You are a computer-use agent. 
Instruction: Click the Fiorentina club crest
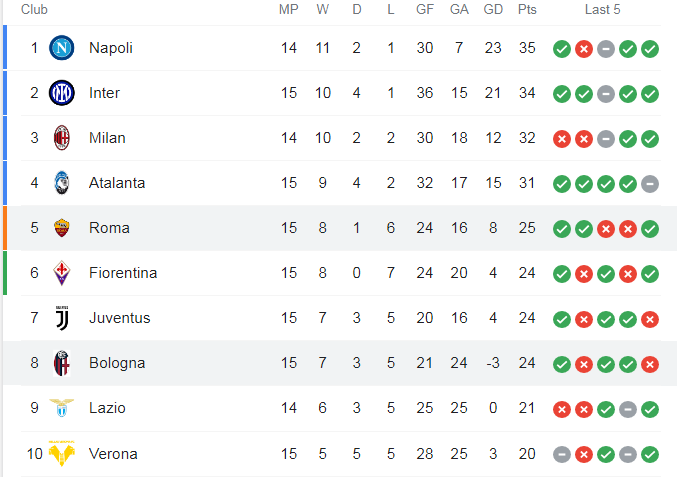(62, 273)
